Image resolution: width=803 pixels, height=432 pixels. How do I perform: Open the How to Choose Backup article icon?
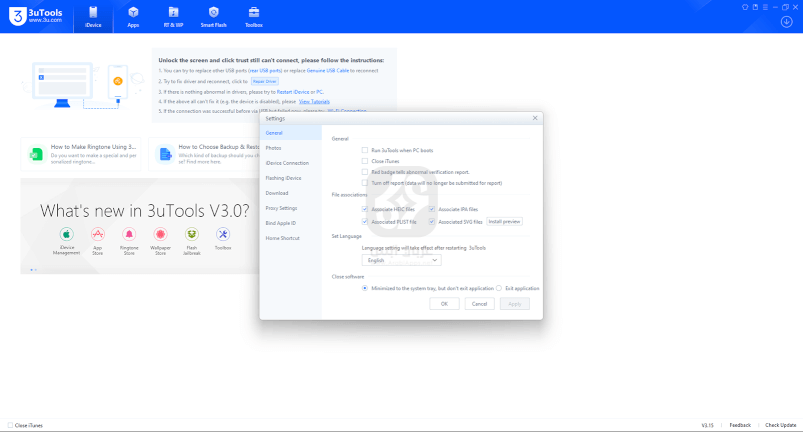click(x=165, y=154)
